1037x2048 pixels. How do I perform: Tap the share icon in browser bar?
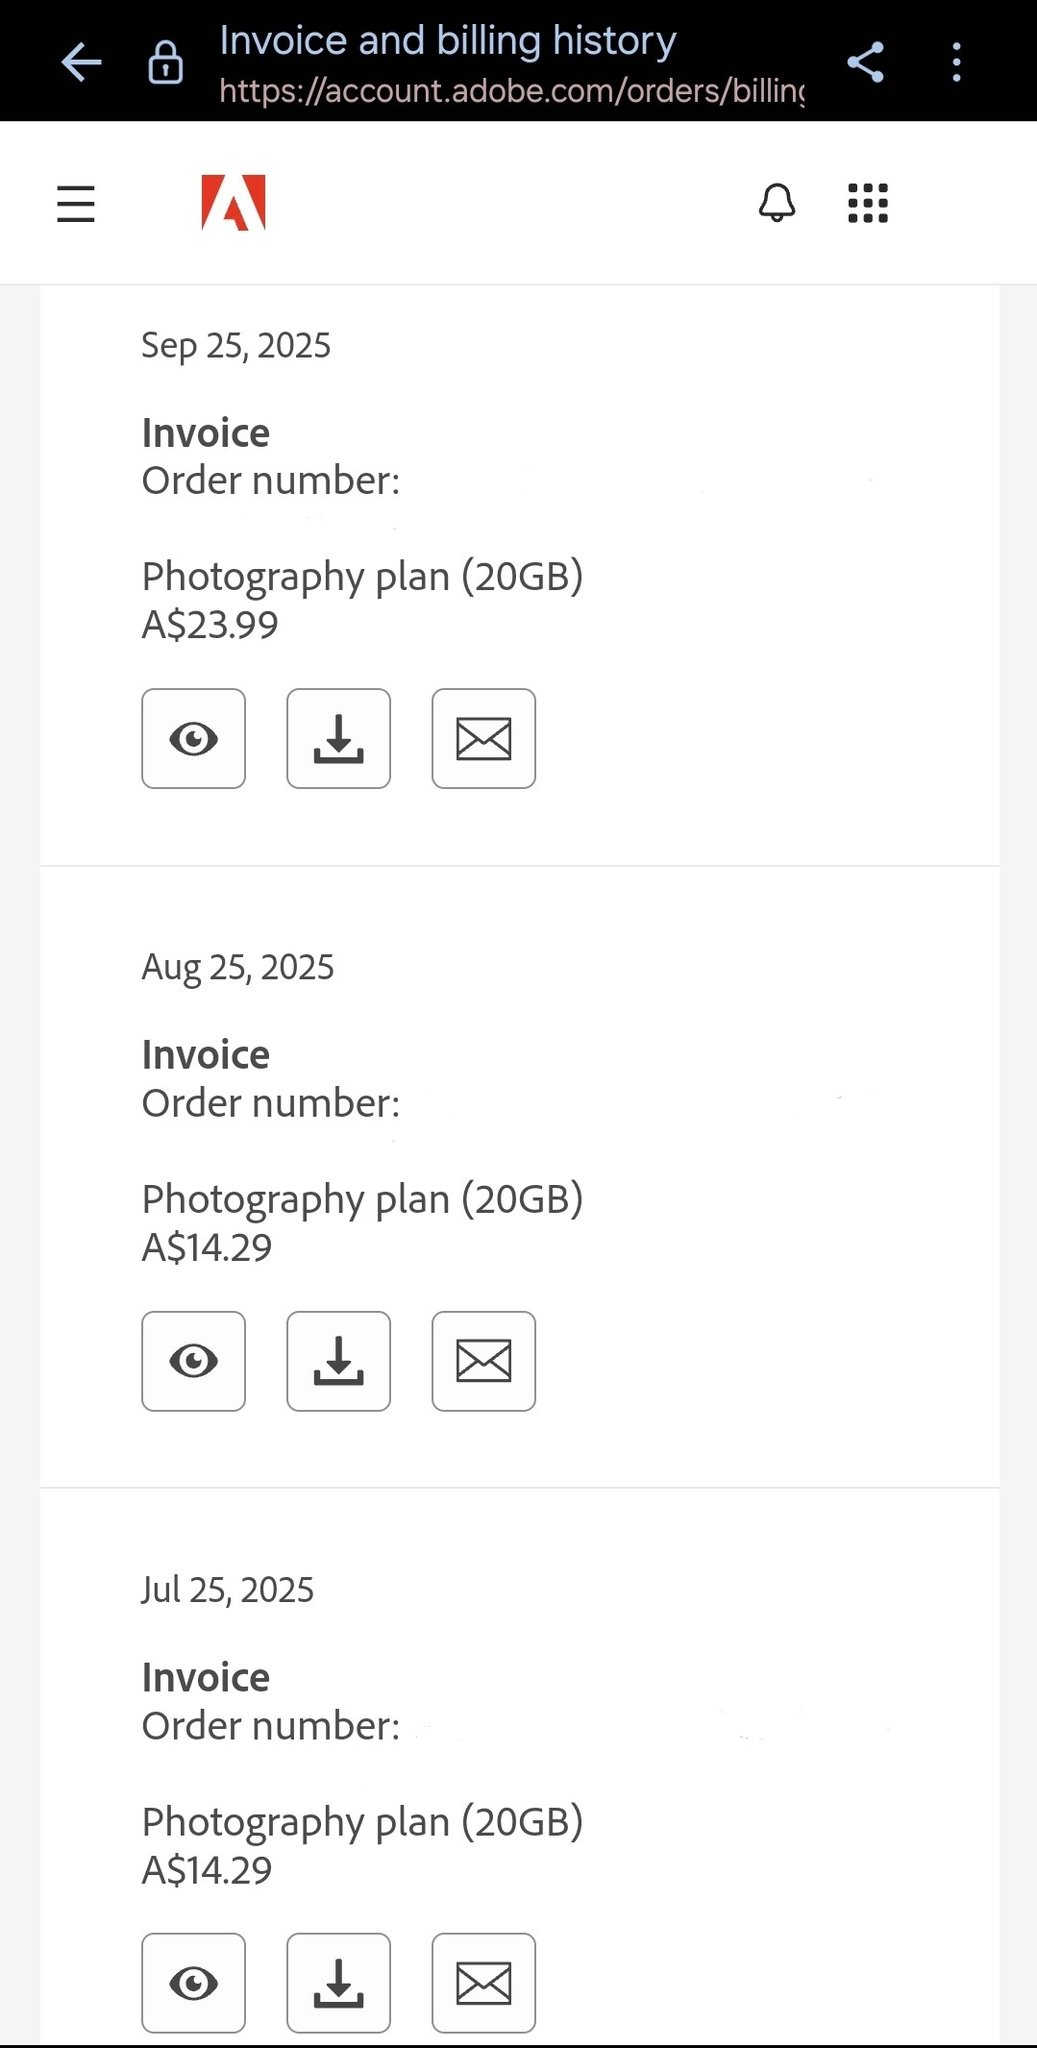pyautogui.click(x=865, y=62)
